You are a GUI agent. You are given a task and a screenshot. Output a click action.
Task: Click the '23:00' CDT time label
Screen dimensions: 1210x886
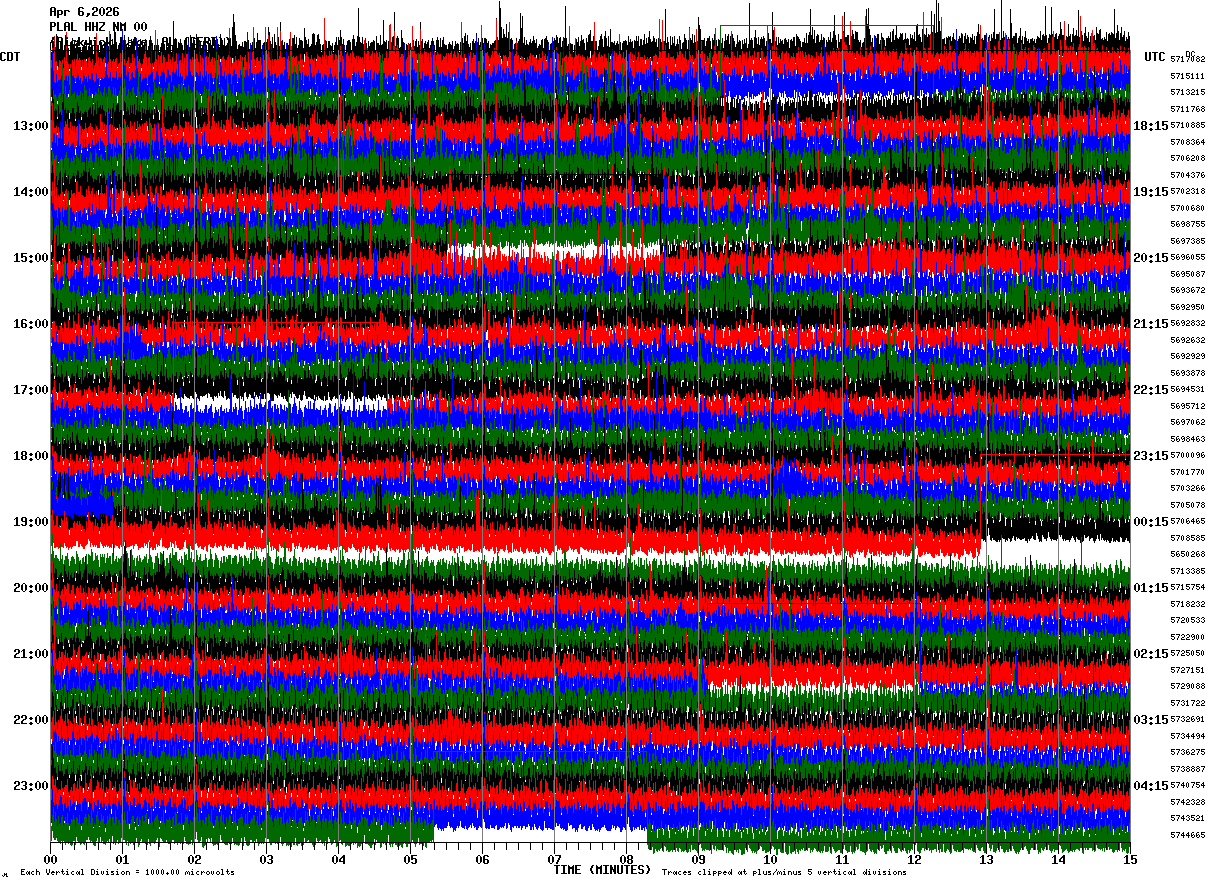click(30, 786)
